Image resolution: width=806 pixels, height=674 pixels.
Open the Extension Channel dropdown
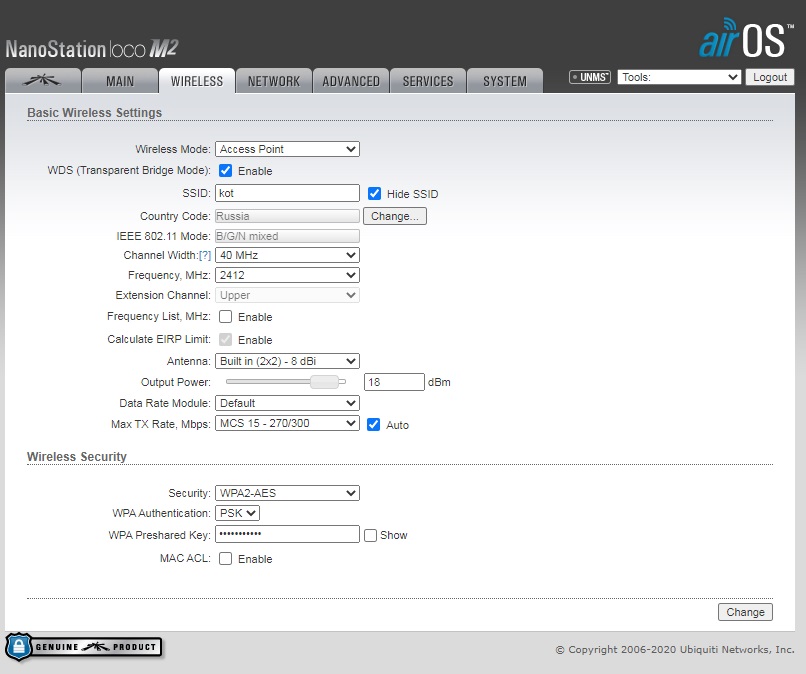point(287,295)
